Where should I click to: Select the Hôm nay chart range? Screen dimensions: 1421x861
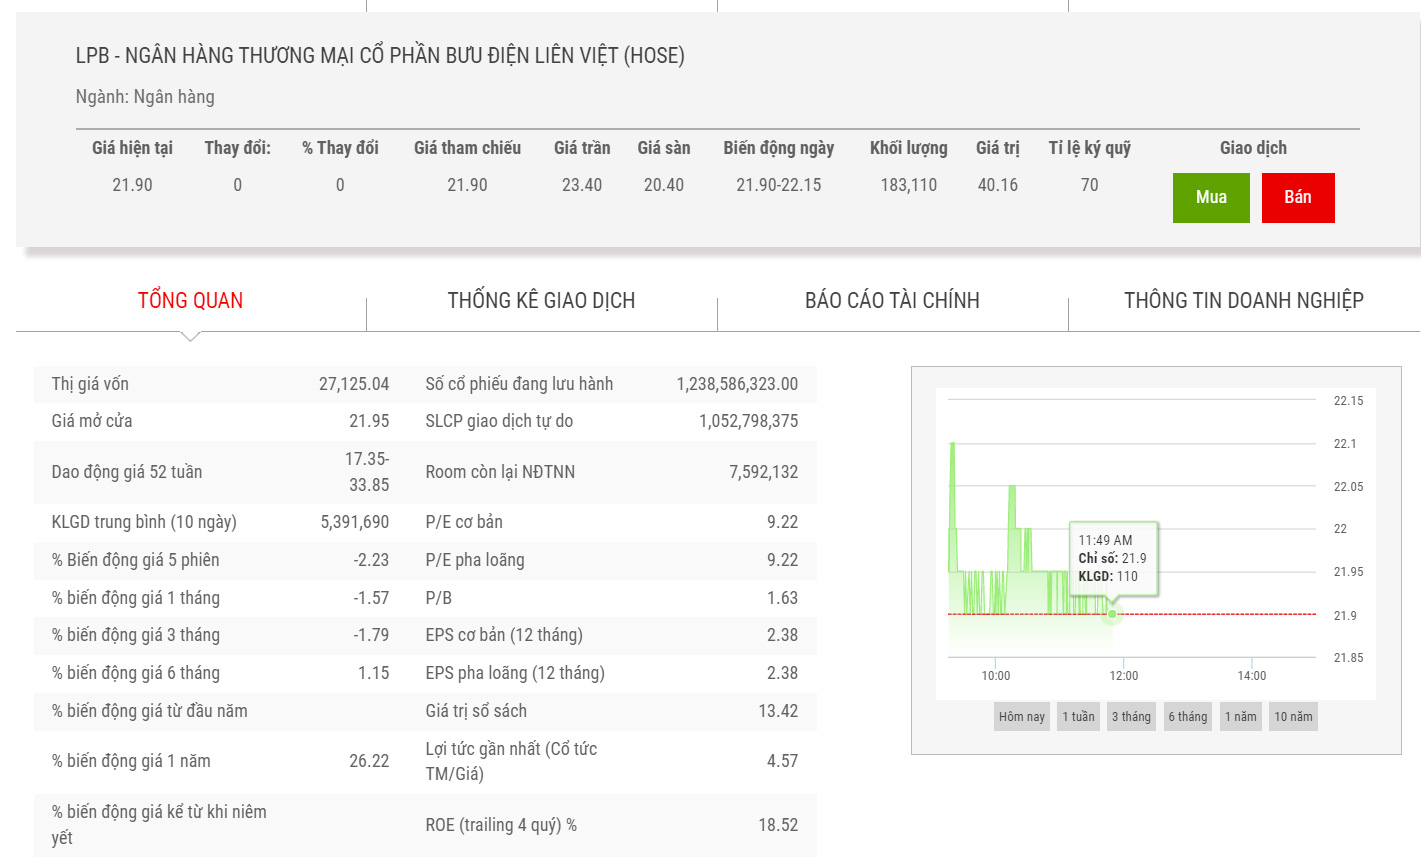tap(1021, 716)
